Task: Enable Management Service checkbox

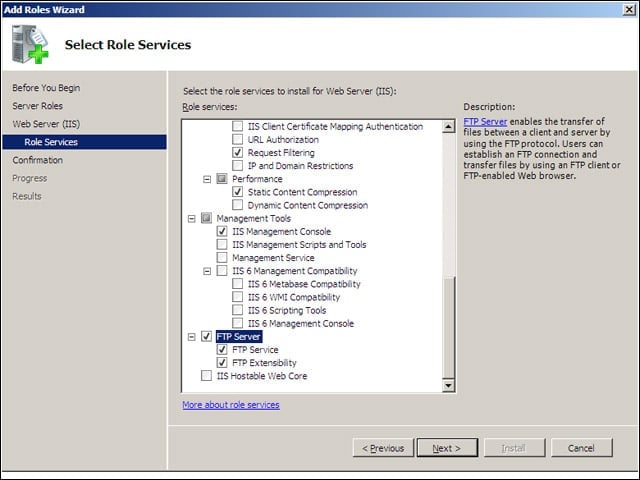Action: (x=222, y=257)
